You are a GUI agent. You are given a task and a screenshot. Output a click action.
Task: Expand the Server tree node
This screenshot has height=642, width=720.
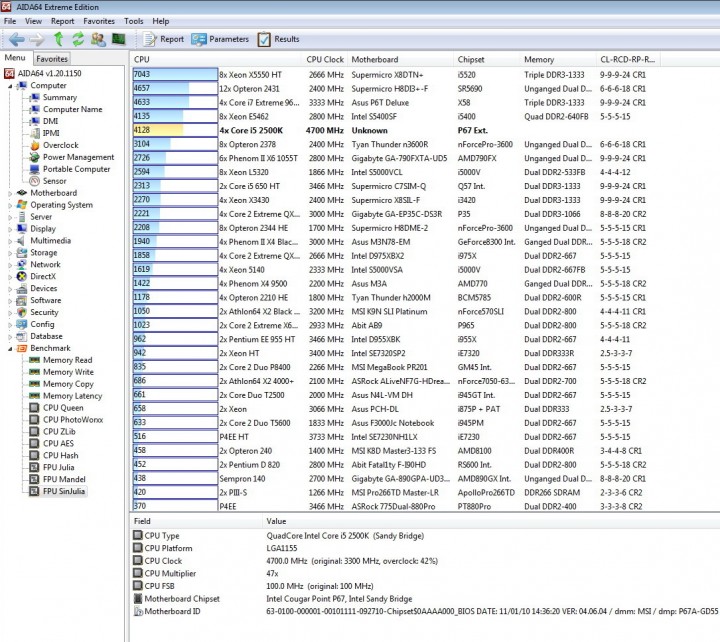click(x=10, y=217)
